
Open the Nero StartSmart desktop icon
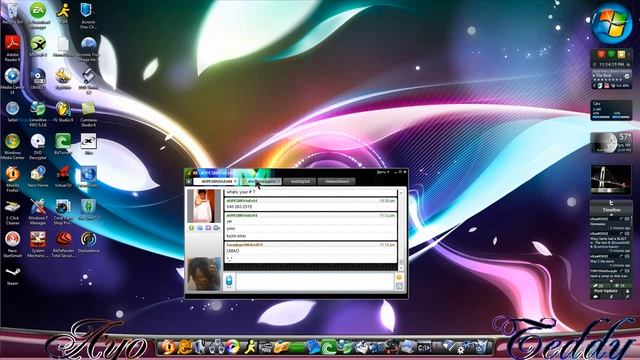click(x=12, y=244)
